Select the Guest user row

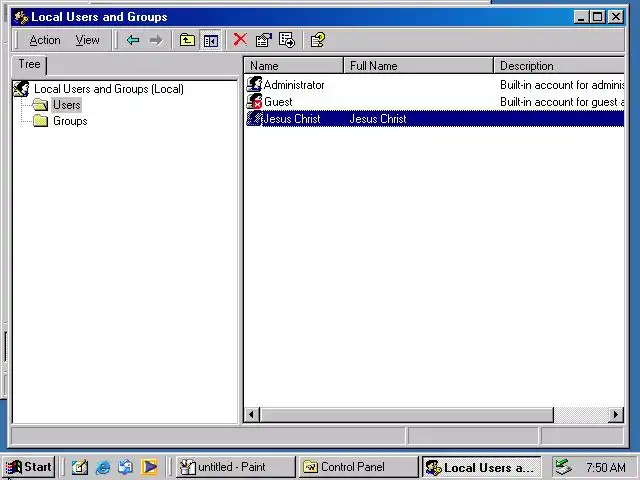[435, 102]
